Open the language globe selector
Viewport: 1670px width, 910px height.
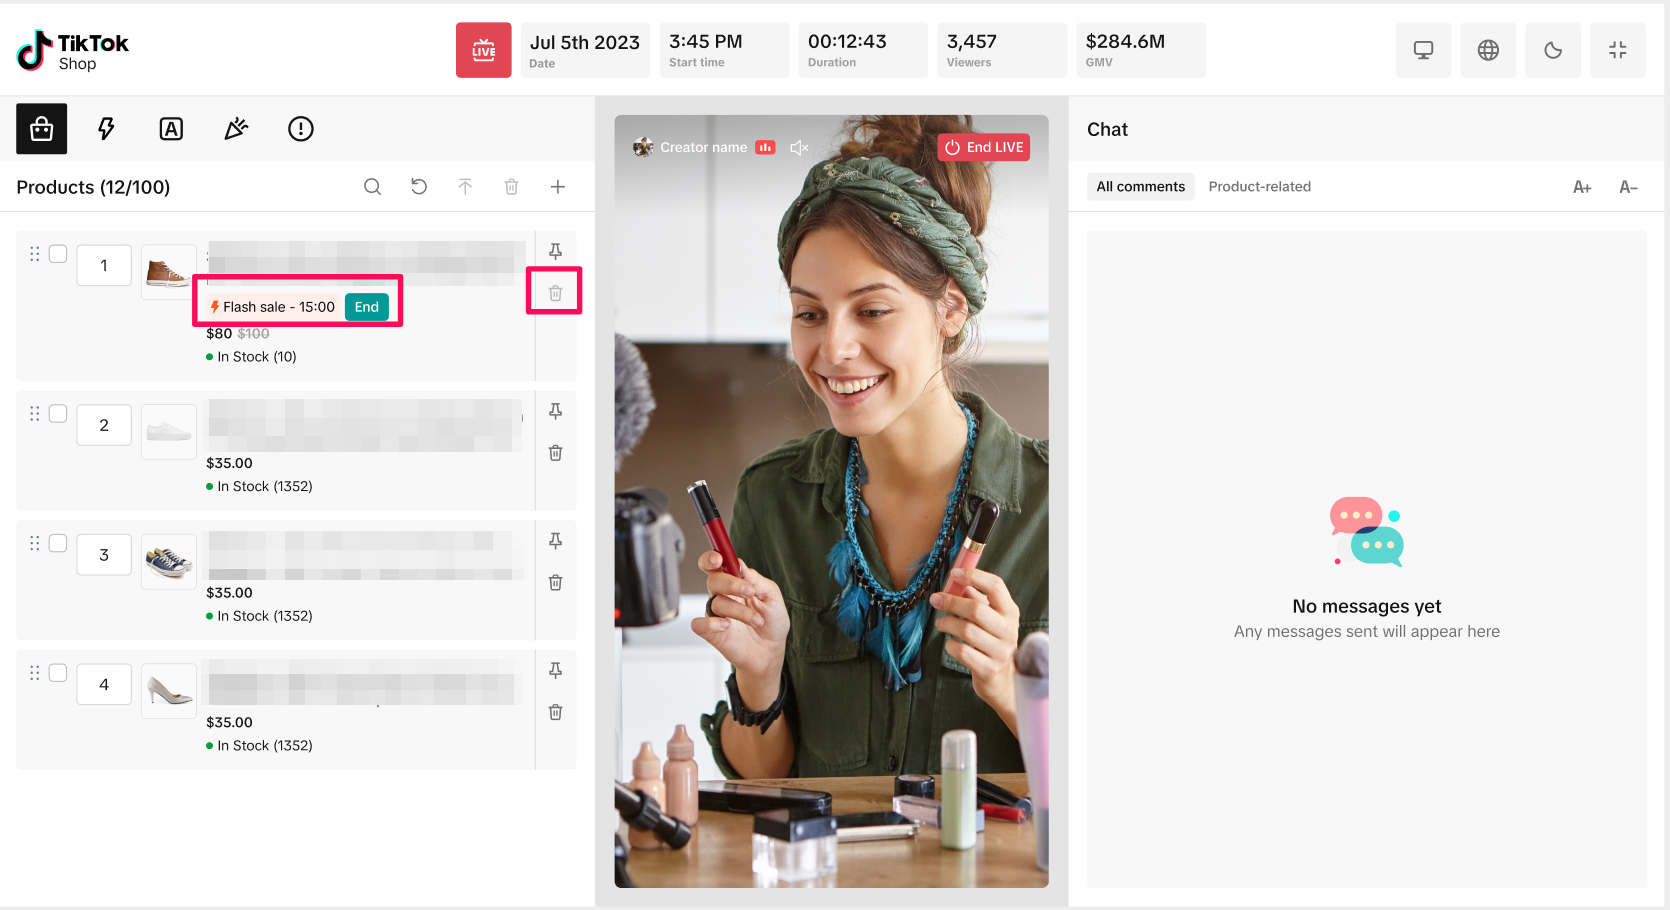click(1488, 50)
